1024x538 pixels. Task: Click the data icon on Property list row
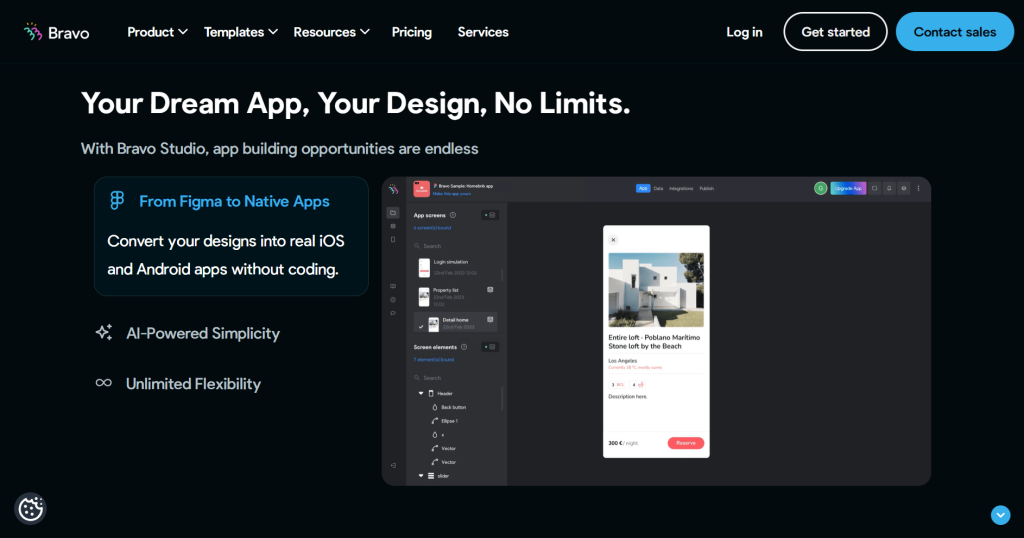click(490, 290)
